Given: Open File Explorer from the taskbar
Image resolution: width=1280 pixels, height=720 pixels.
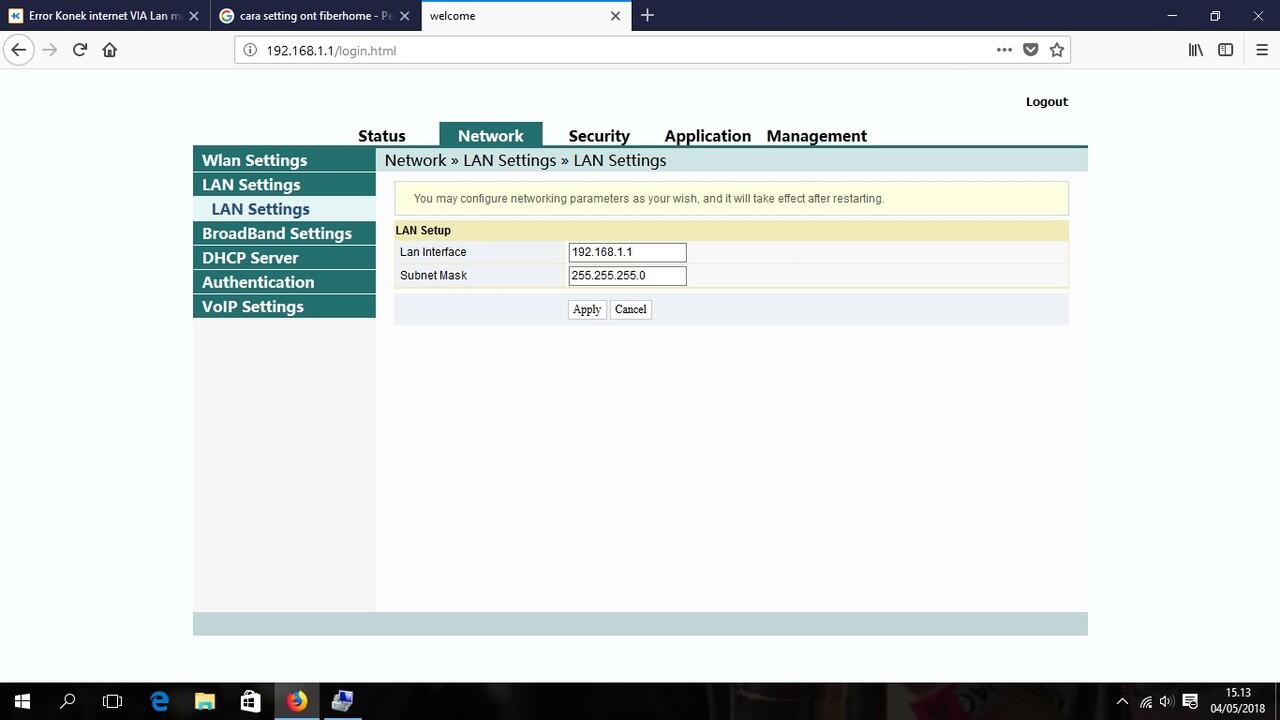Looking at the screenshot, I should point(204,701).
